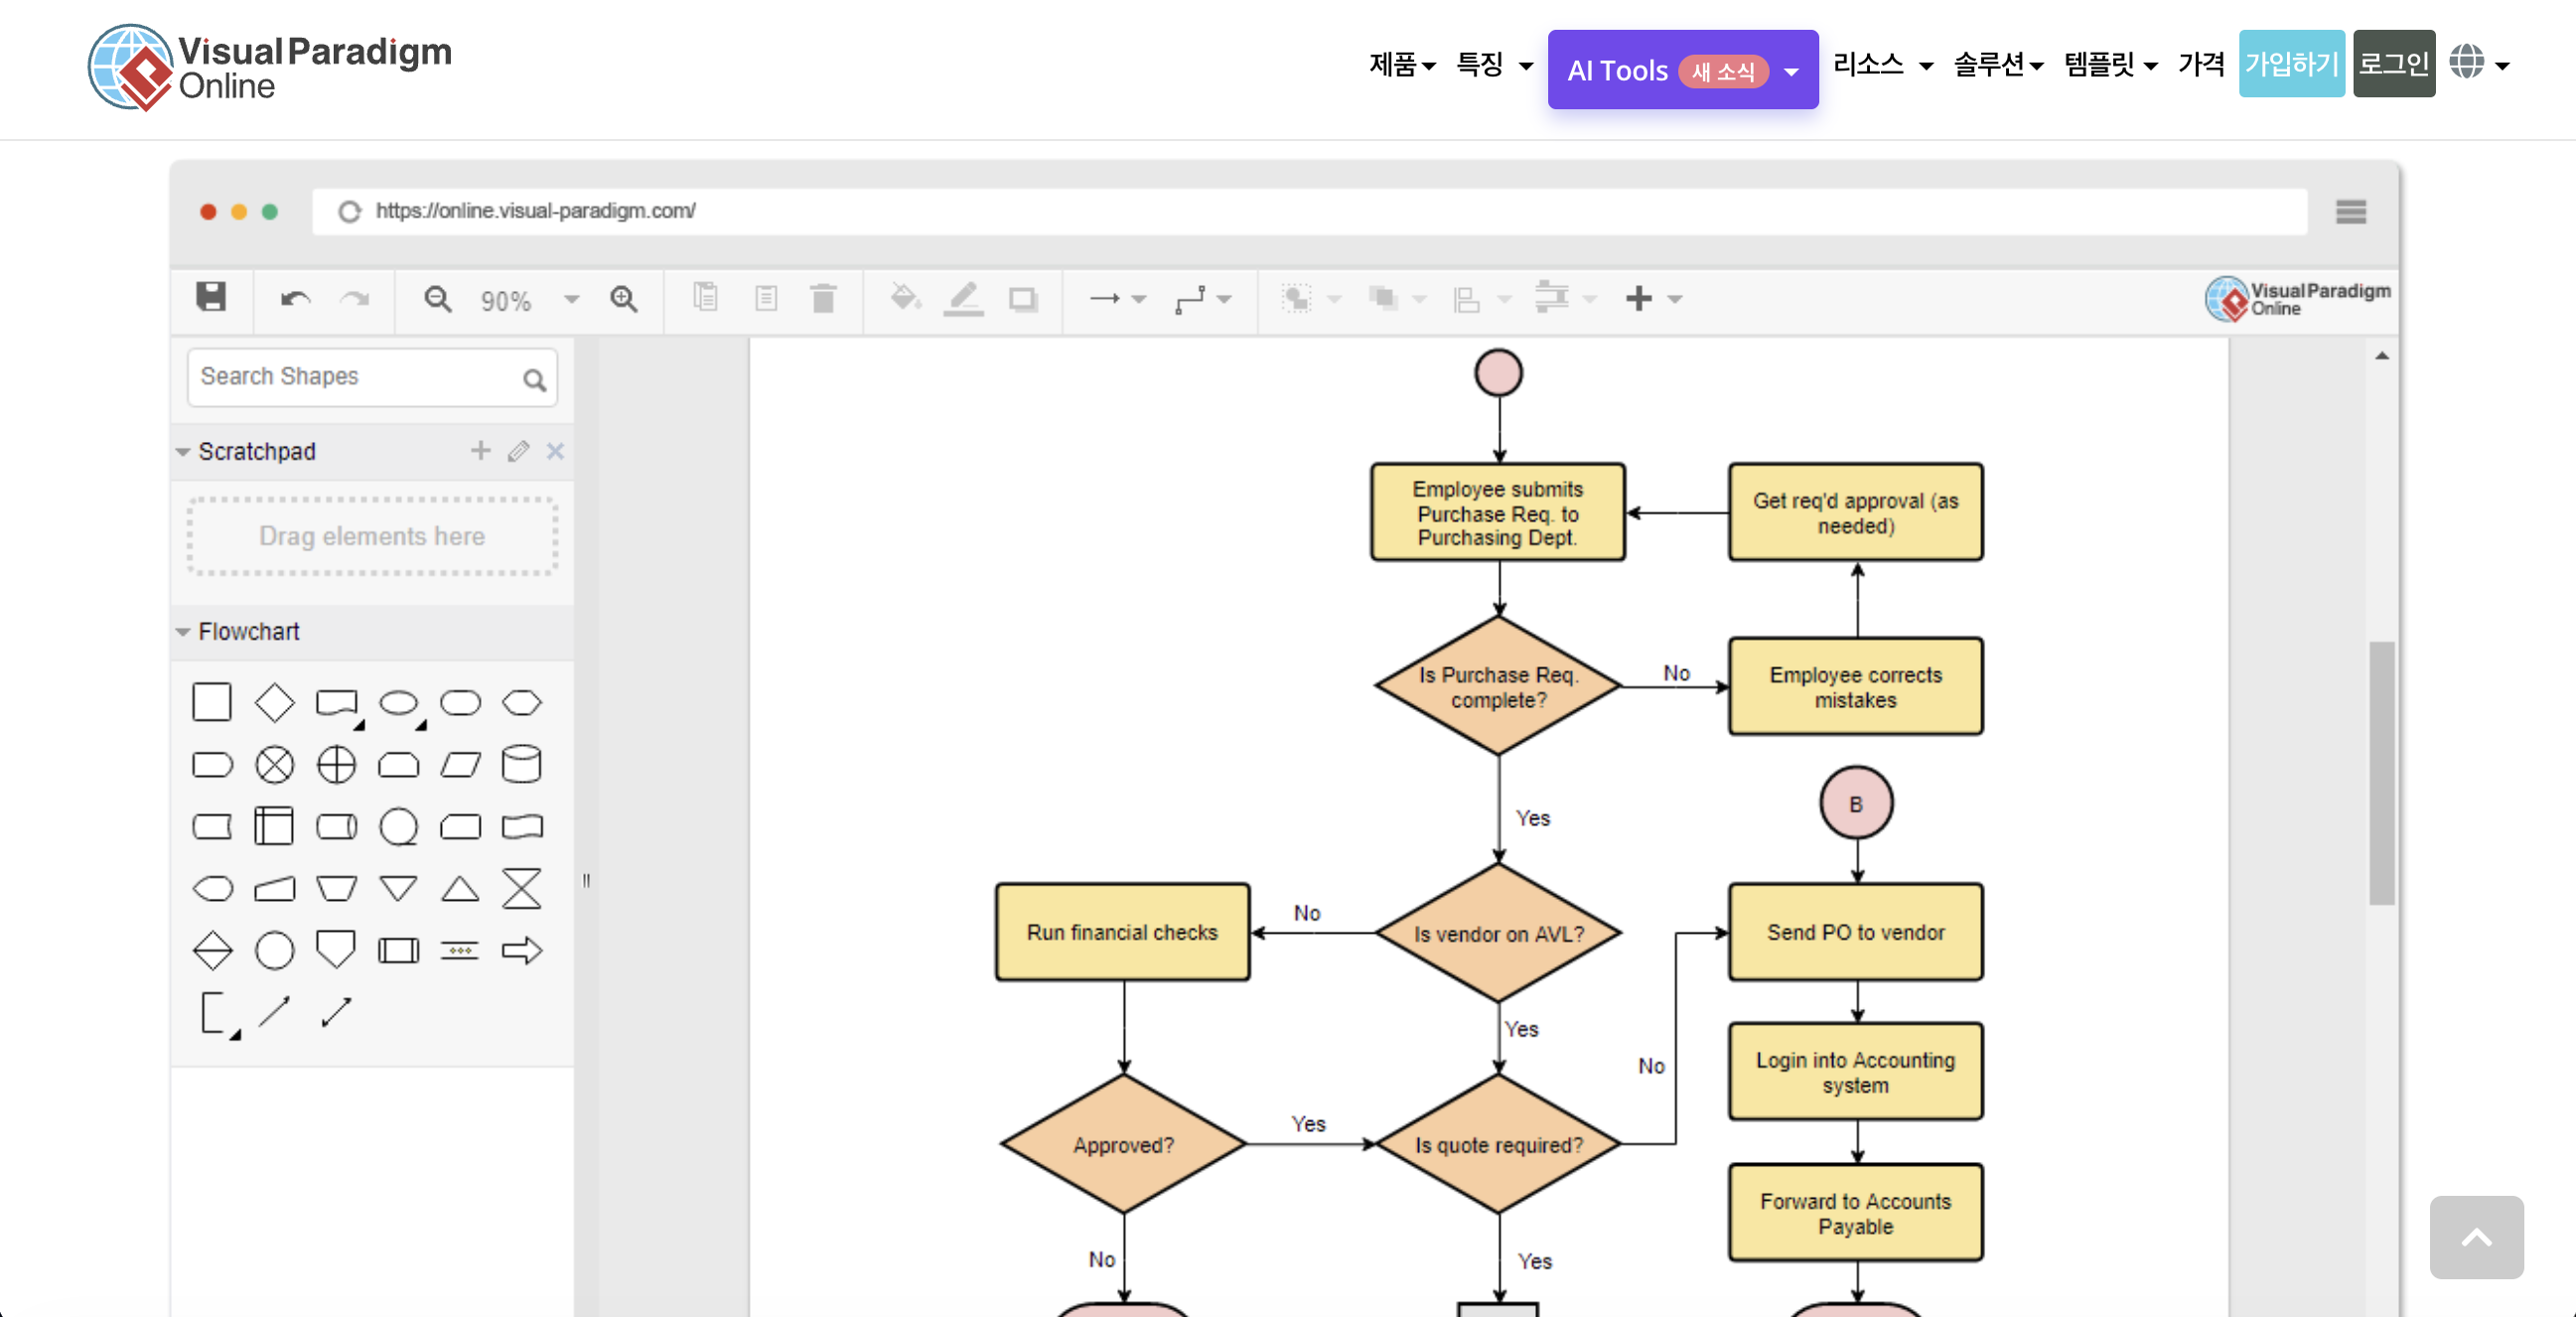The image size is (2576, 1317).
Task: Collapse the Flowchart shape category
Action: click(183, 631)
